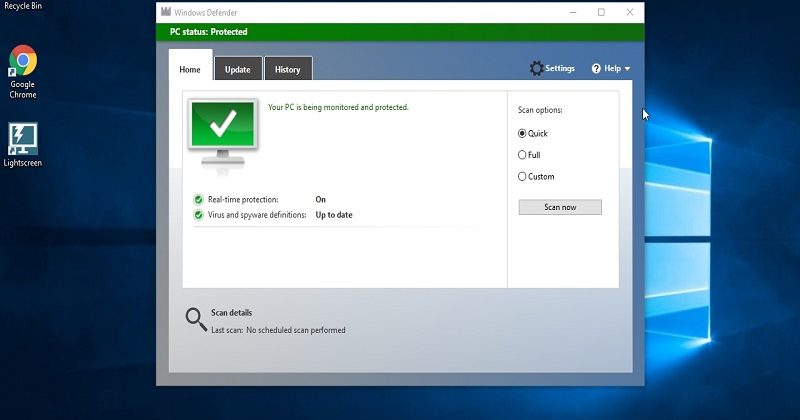The image size is (800, 420).
Task: Click the Virus and spyware definitions check icon
Action: (198, 215)
